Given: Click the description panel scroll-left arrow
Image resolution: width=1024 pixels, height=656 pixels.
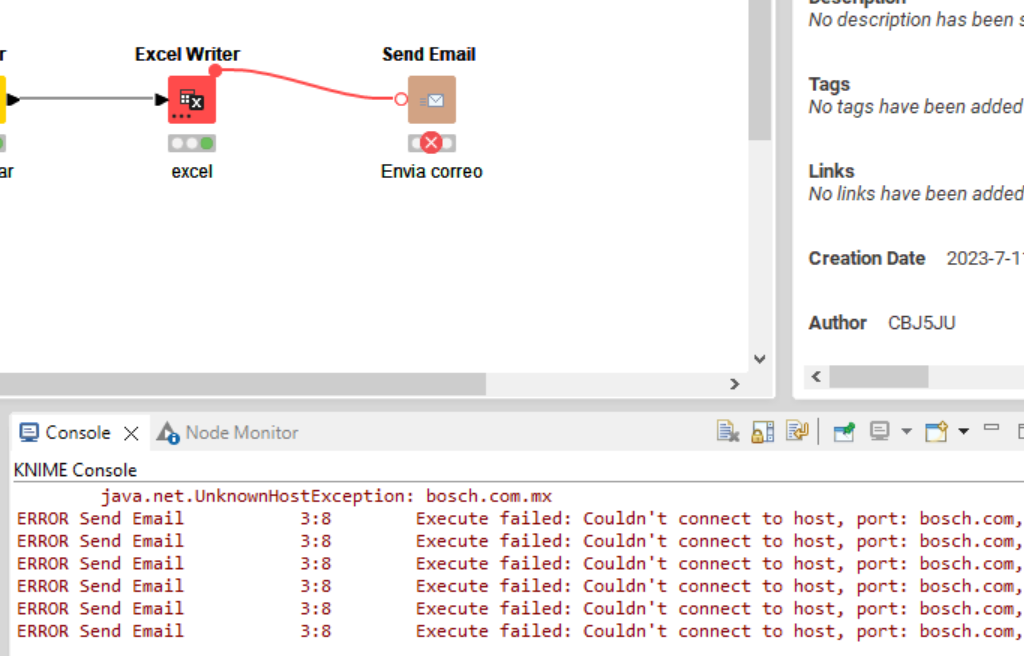Looking at the screenshot, I should pyautogui.click(x=816, y=376).
